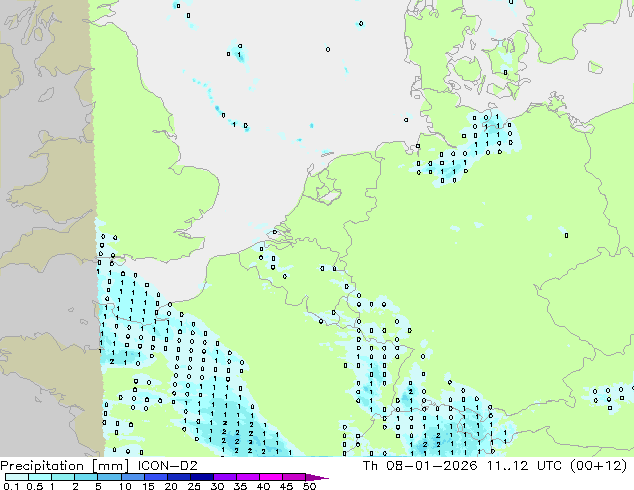Select the 0.1–0.5 mm legend color swatch
The height and width of the screenshot is (490, 634).
tap(17, 477)
